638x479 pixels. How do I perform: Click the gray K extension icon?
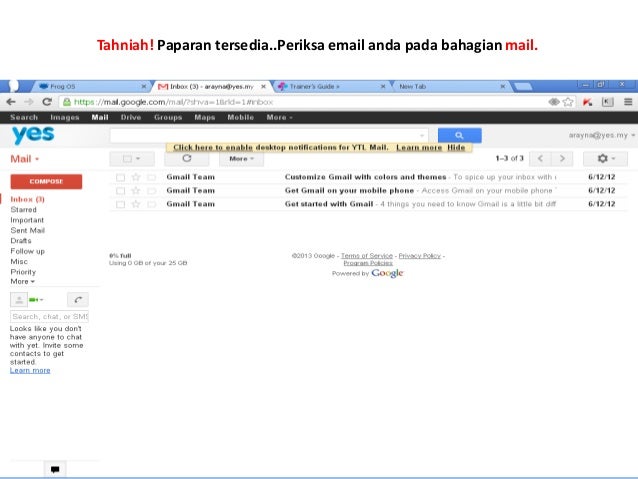pos(607,102)
